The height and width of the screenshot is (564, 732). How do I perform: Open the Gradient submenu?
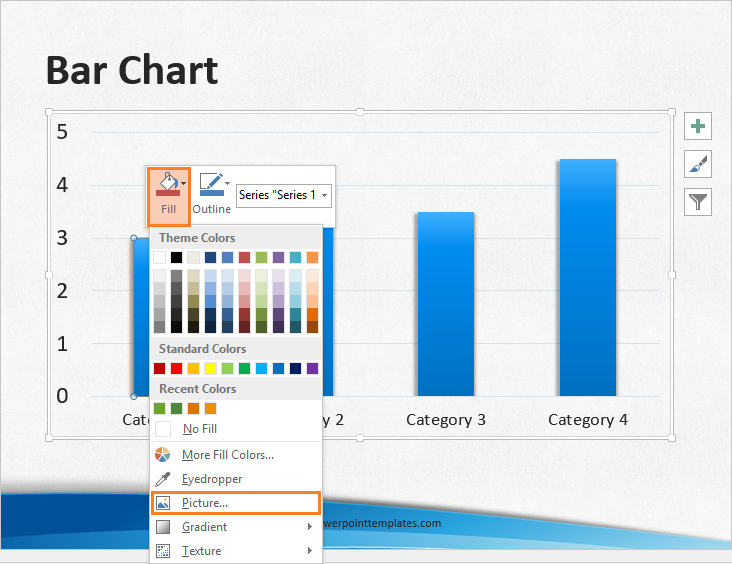tap(236, 527)
